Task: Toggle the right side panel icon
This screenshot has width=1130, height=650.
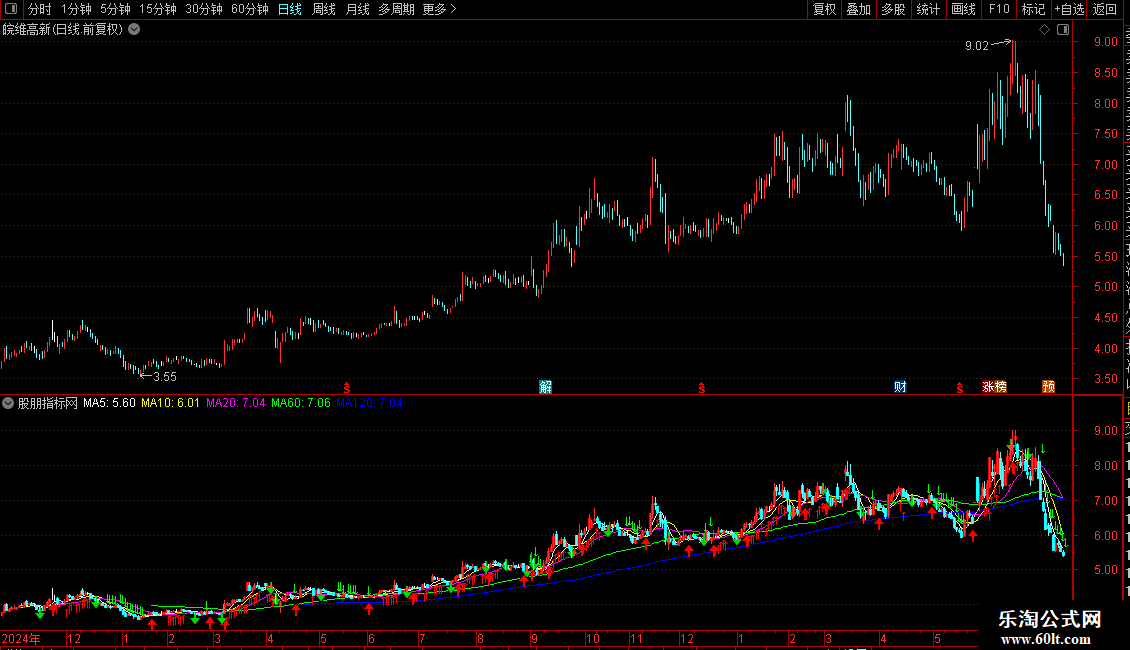Action: (1063, 30)
